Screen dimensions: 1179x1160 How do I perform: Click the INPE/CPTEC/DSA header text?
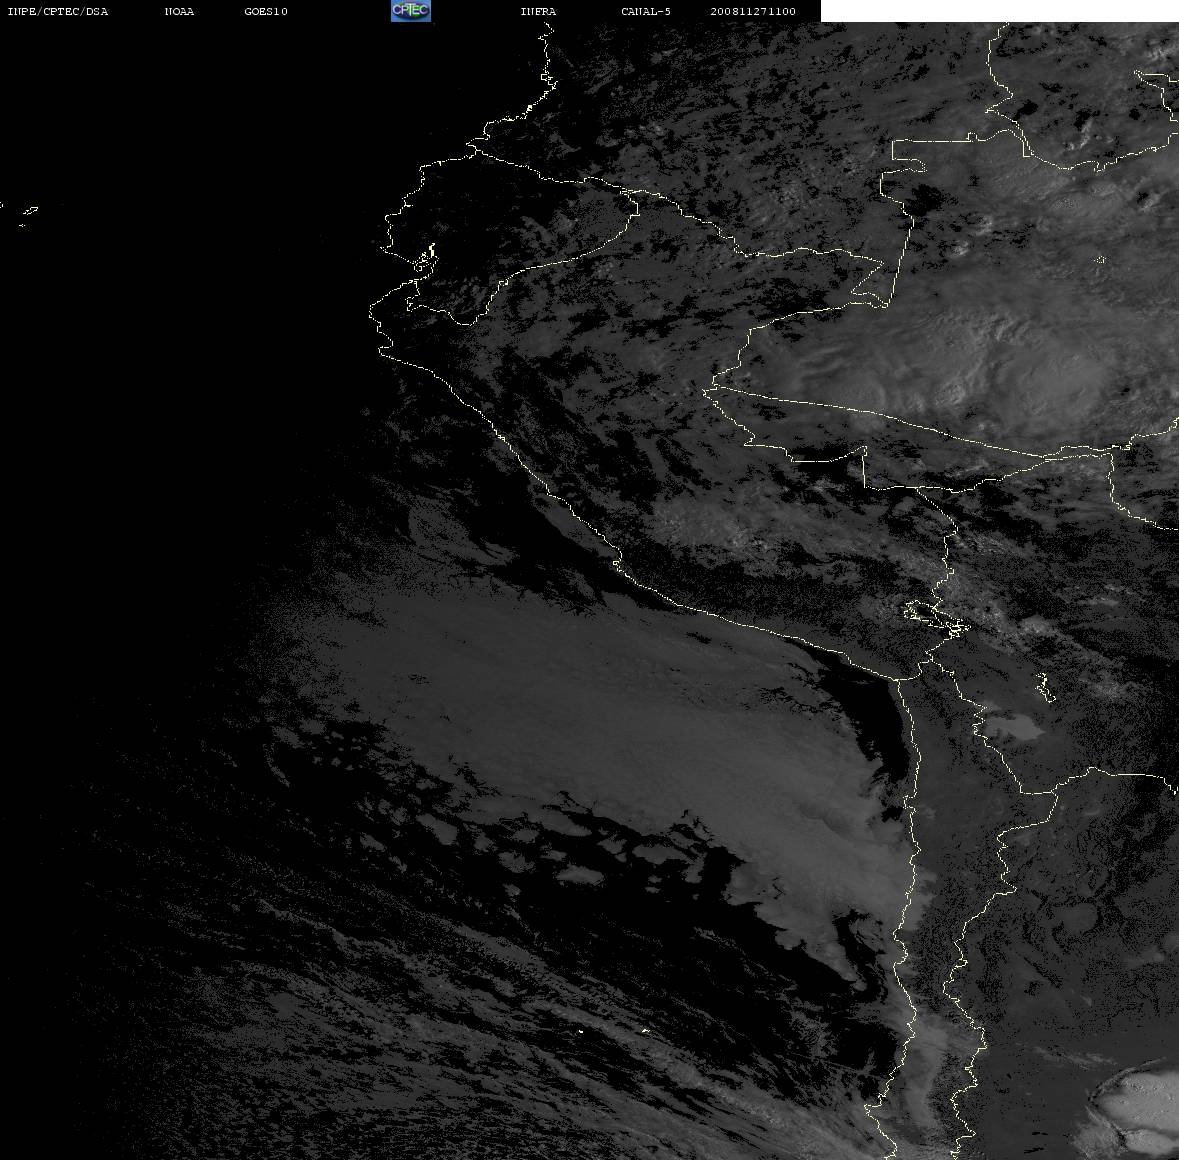point(58,11)
